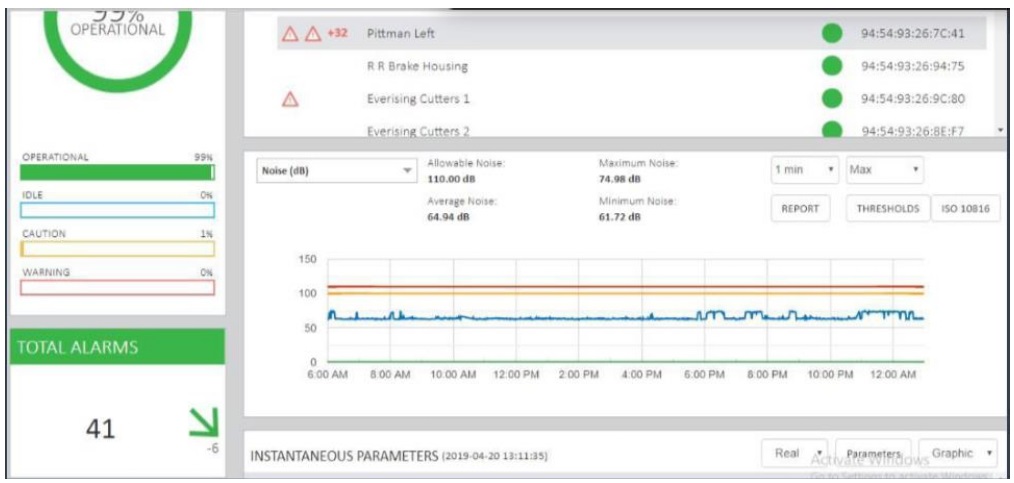Open the Real value type dropdown
This screenshot has width=1014, height=483.
794,453
